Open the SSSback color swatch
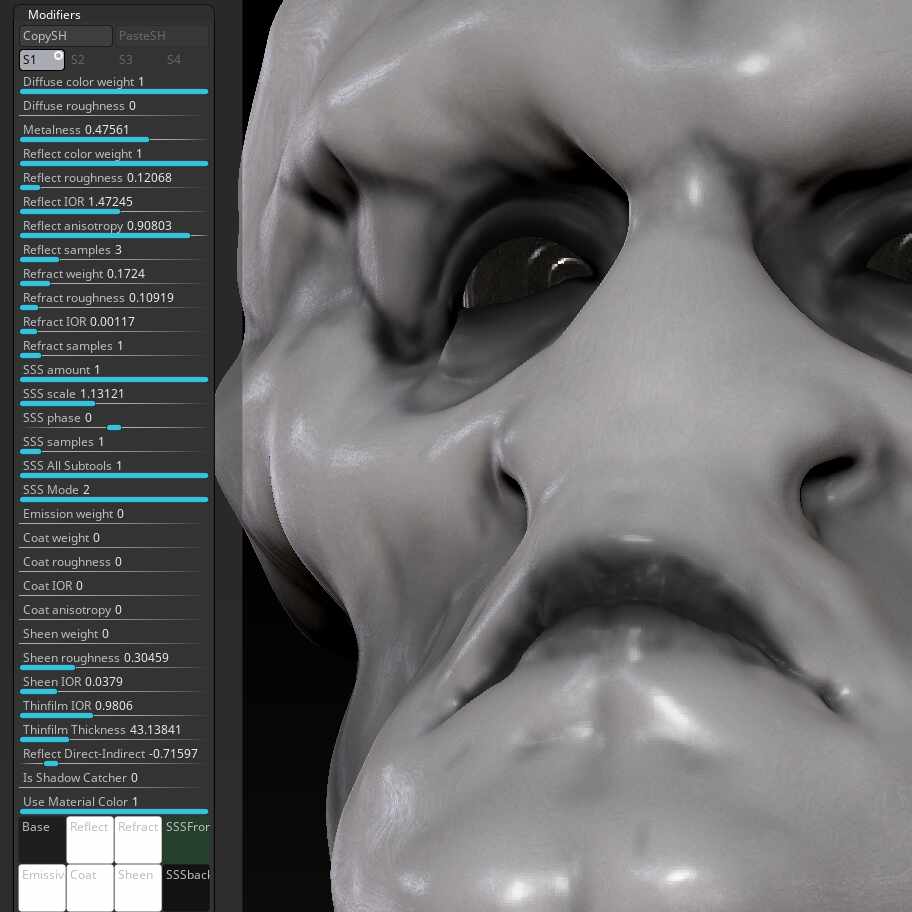The height and width of the screenshot is (912, 912). (x=186, y=887)
